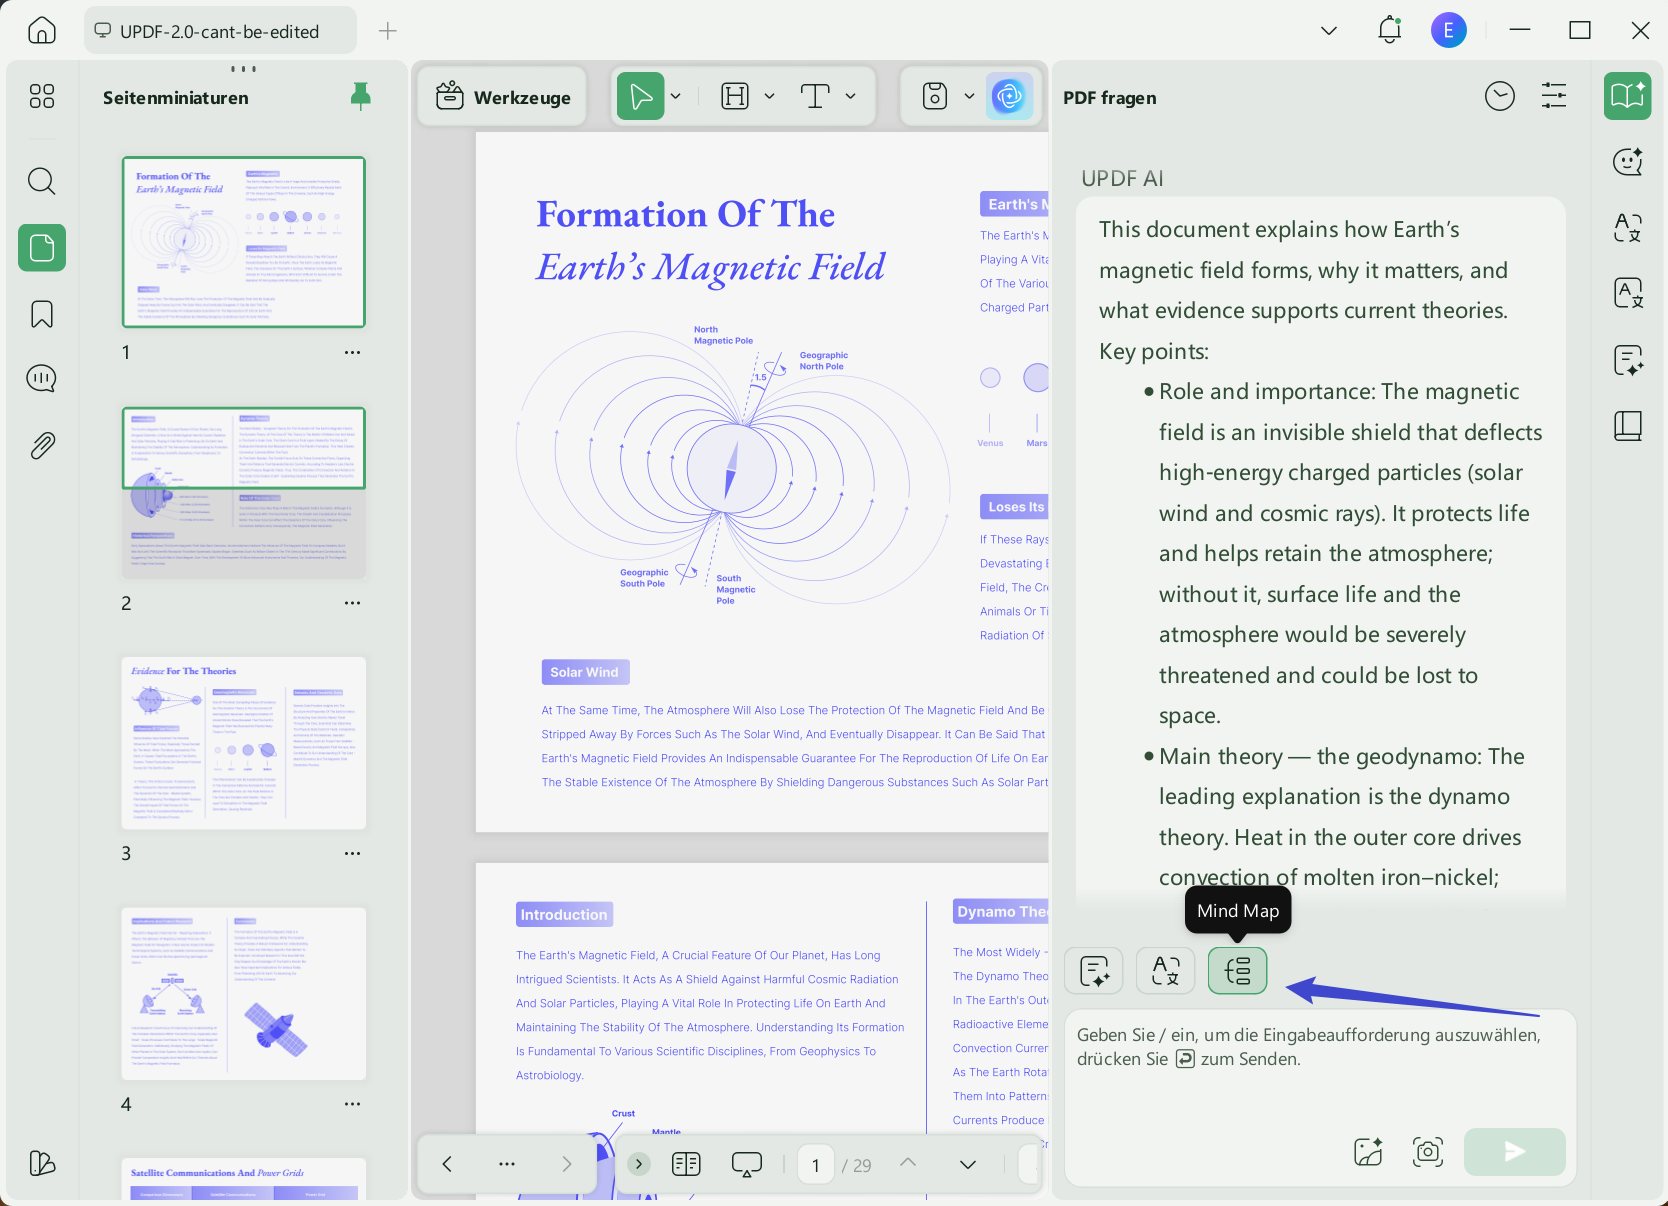The height and width of the screenshot is (1206, 1668).
Task: Open the summarize mode in right sidebar
Action: point(1628,359)
